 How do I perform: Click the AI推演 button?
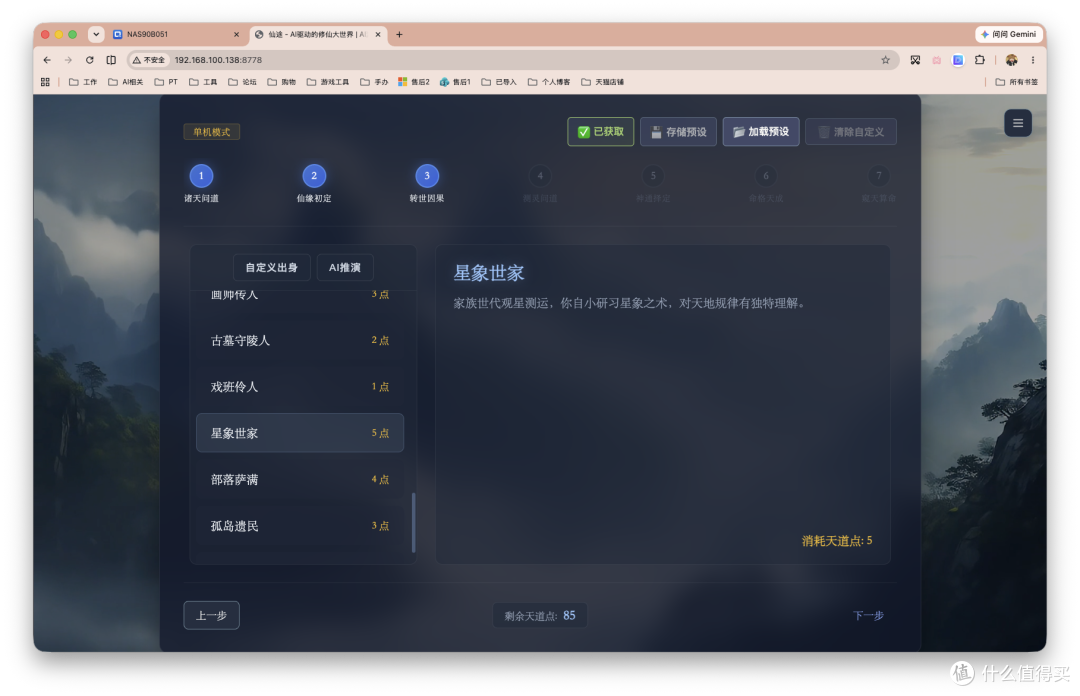(x=344, y=267)
